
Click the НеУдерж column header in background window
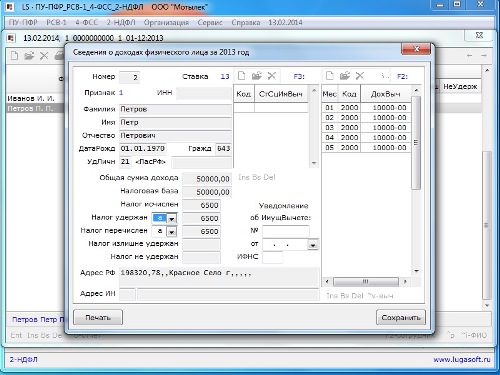click(x=460, y=87)
